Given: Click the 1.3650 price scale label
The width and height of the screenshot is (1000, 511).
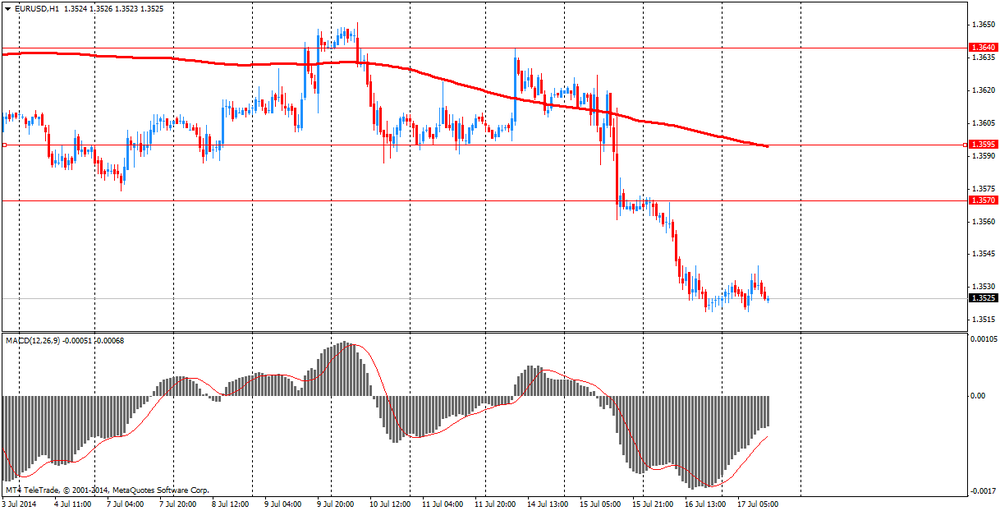Looking at the screenshot, I should tap(982, 25).
